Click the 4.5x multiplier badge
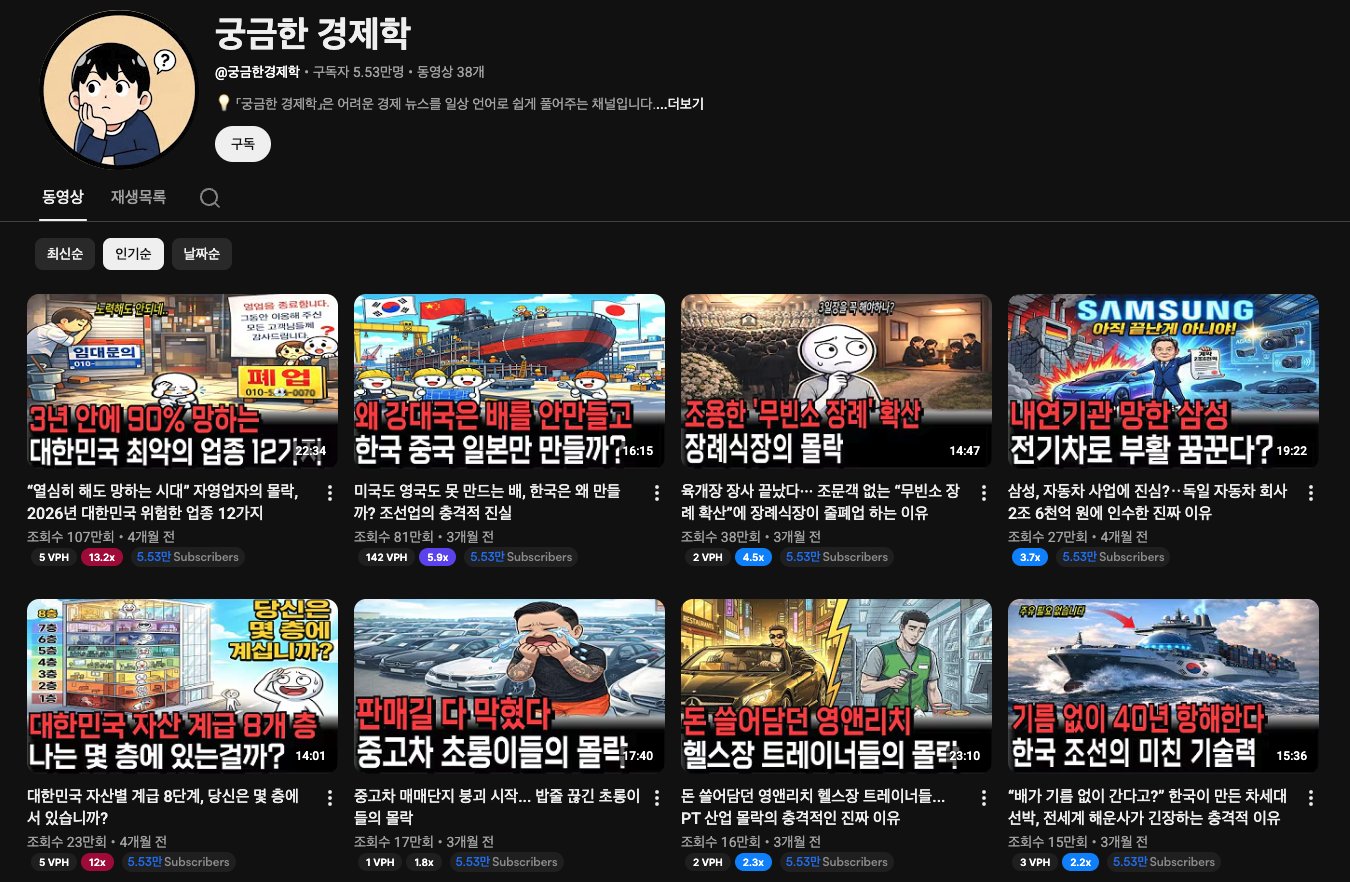Viewport: 1350px width, 882px height. click(753, 557)
